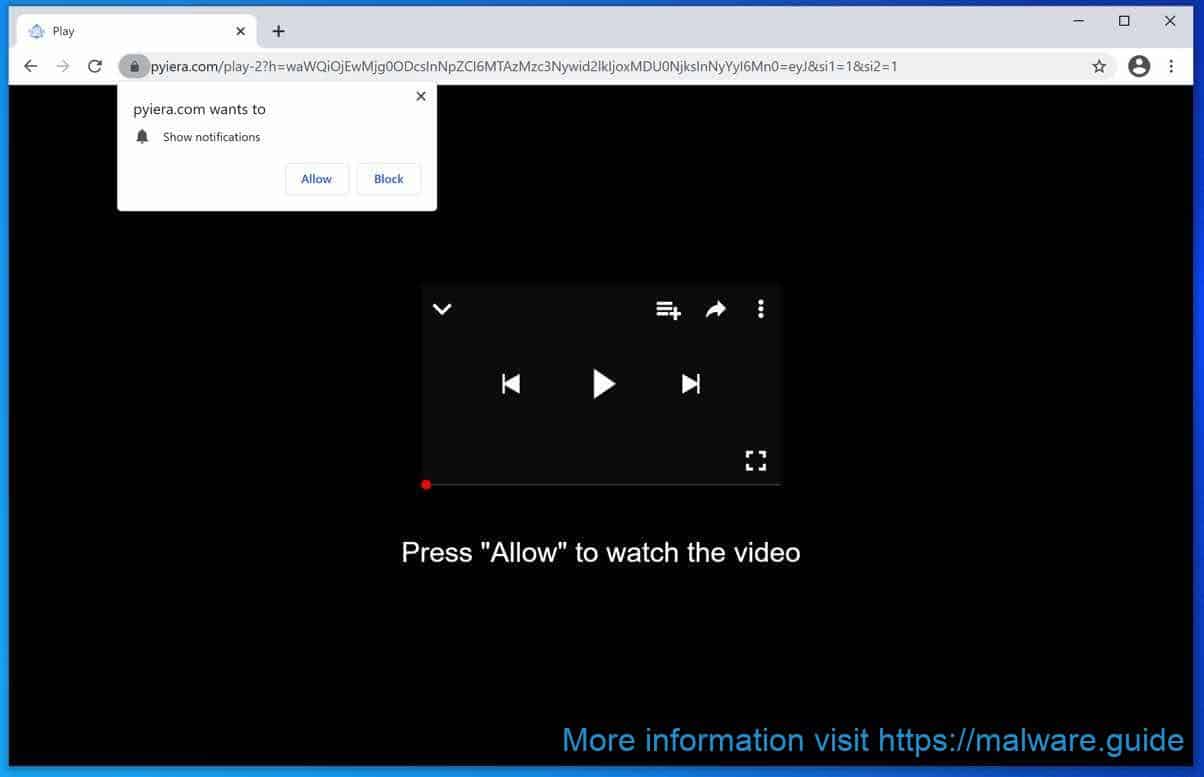This screenshot has width=1204, height=777.
Task: Click the share arrow icon on player
Action: coord(715,310)
